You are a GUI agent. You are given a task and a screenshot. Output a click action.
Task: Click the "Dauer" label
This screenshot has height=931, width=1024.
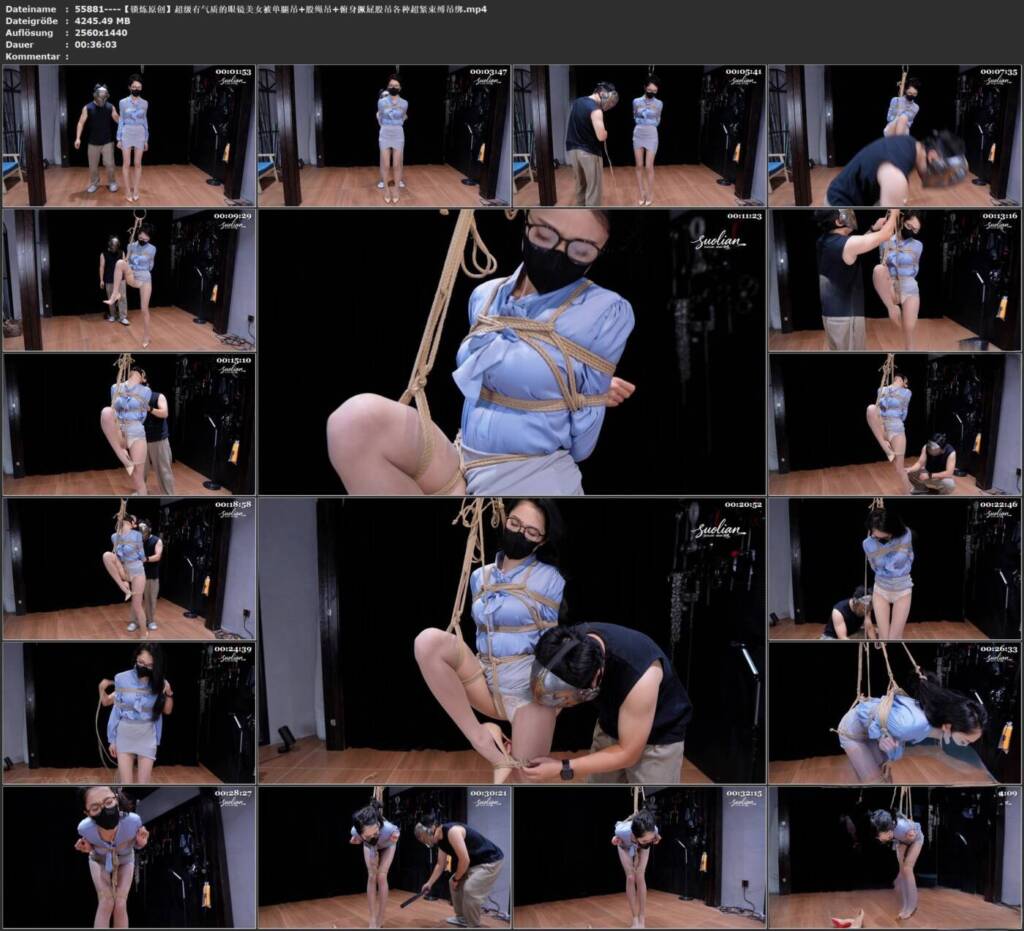(x=20, y=44)
